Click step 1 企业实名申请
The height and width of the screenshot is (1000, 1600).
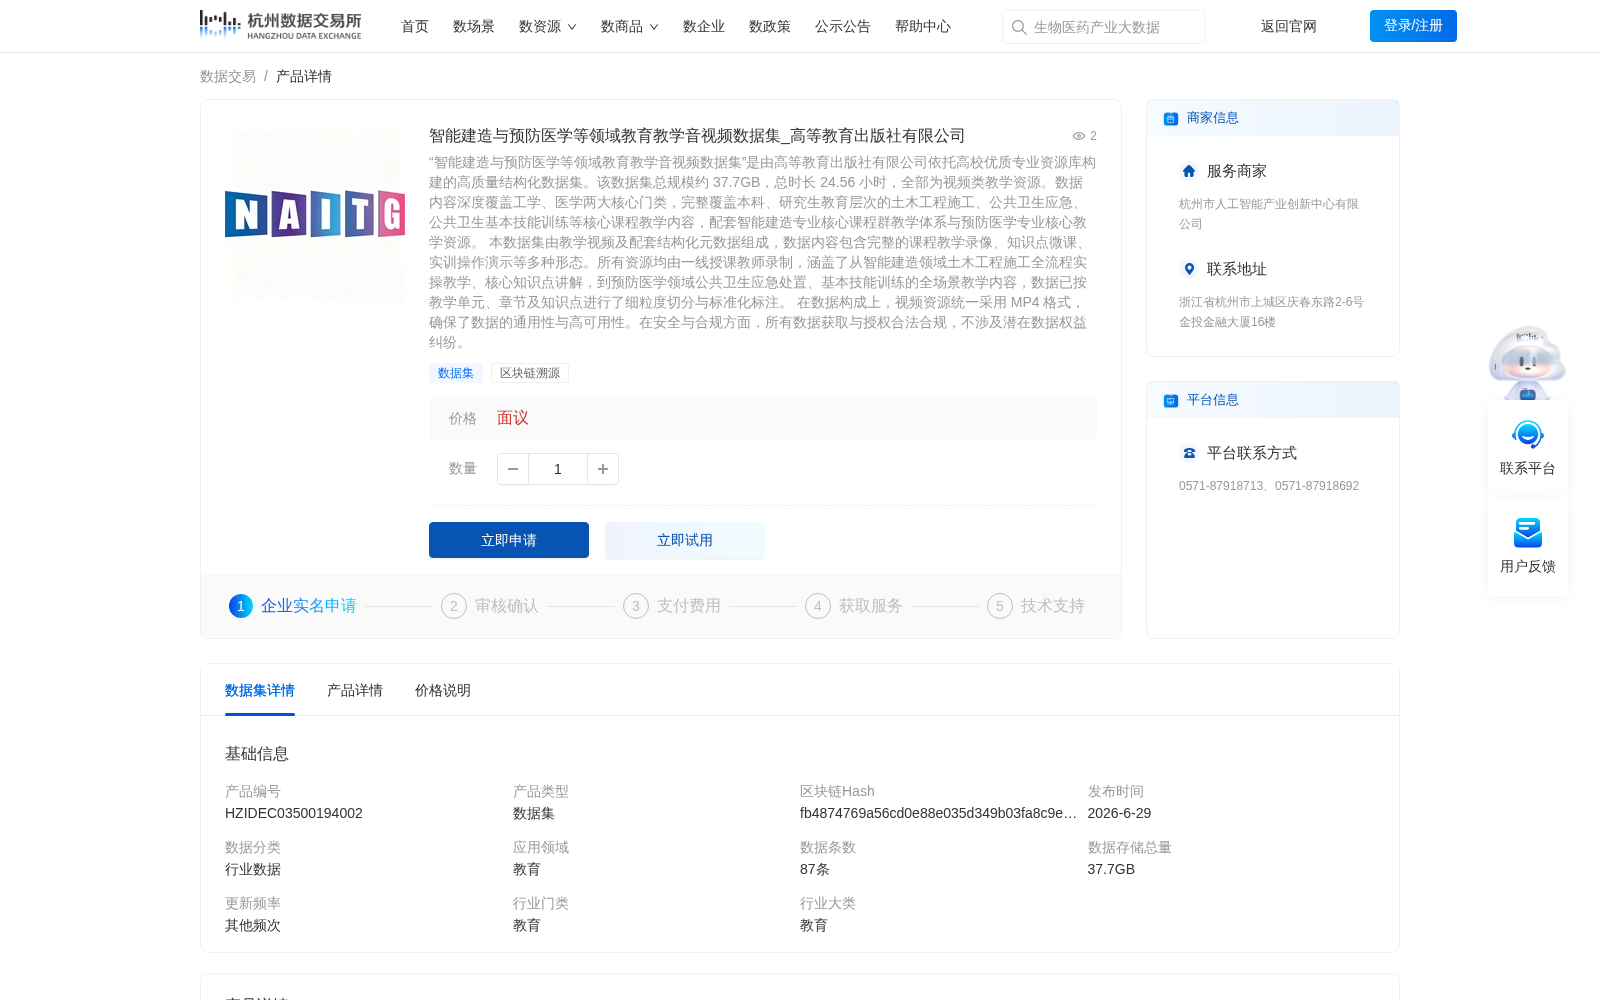[x=293, y=606]
